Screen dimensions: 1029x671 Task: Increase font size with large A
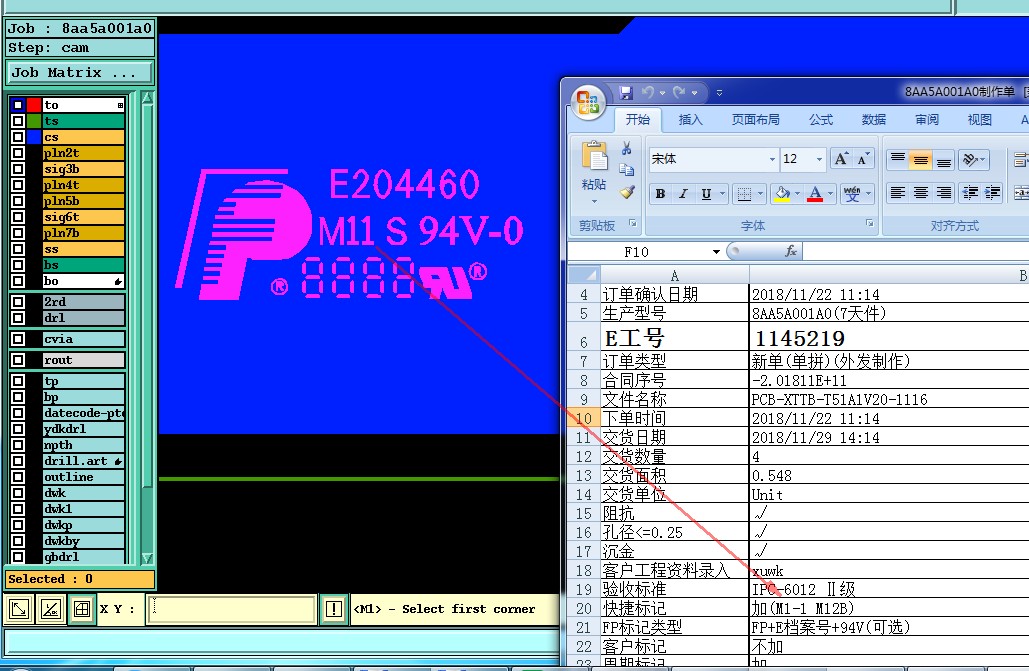point(841,159)
